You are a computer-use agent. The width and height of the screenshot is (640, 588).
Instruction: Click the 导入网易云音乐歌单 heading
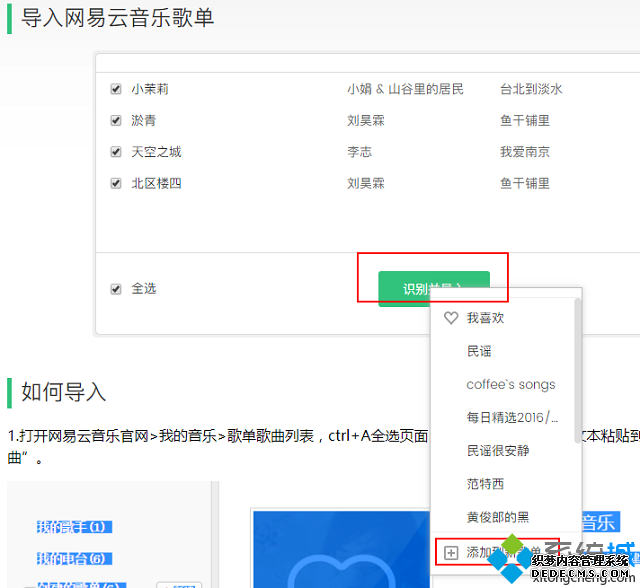[118, 18]
